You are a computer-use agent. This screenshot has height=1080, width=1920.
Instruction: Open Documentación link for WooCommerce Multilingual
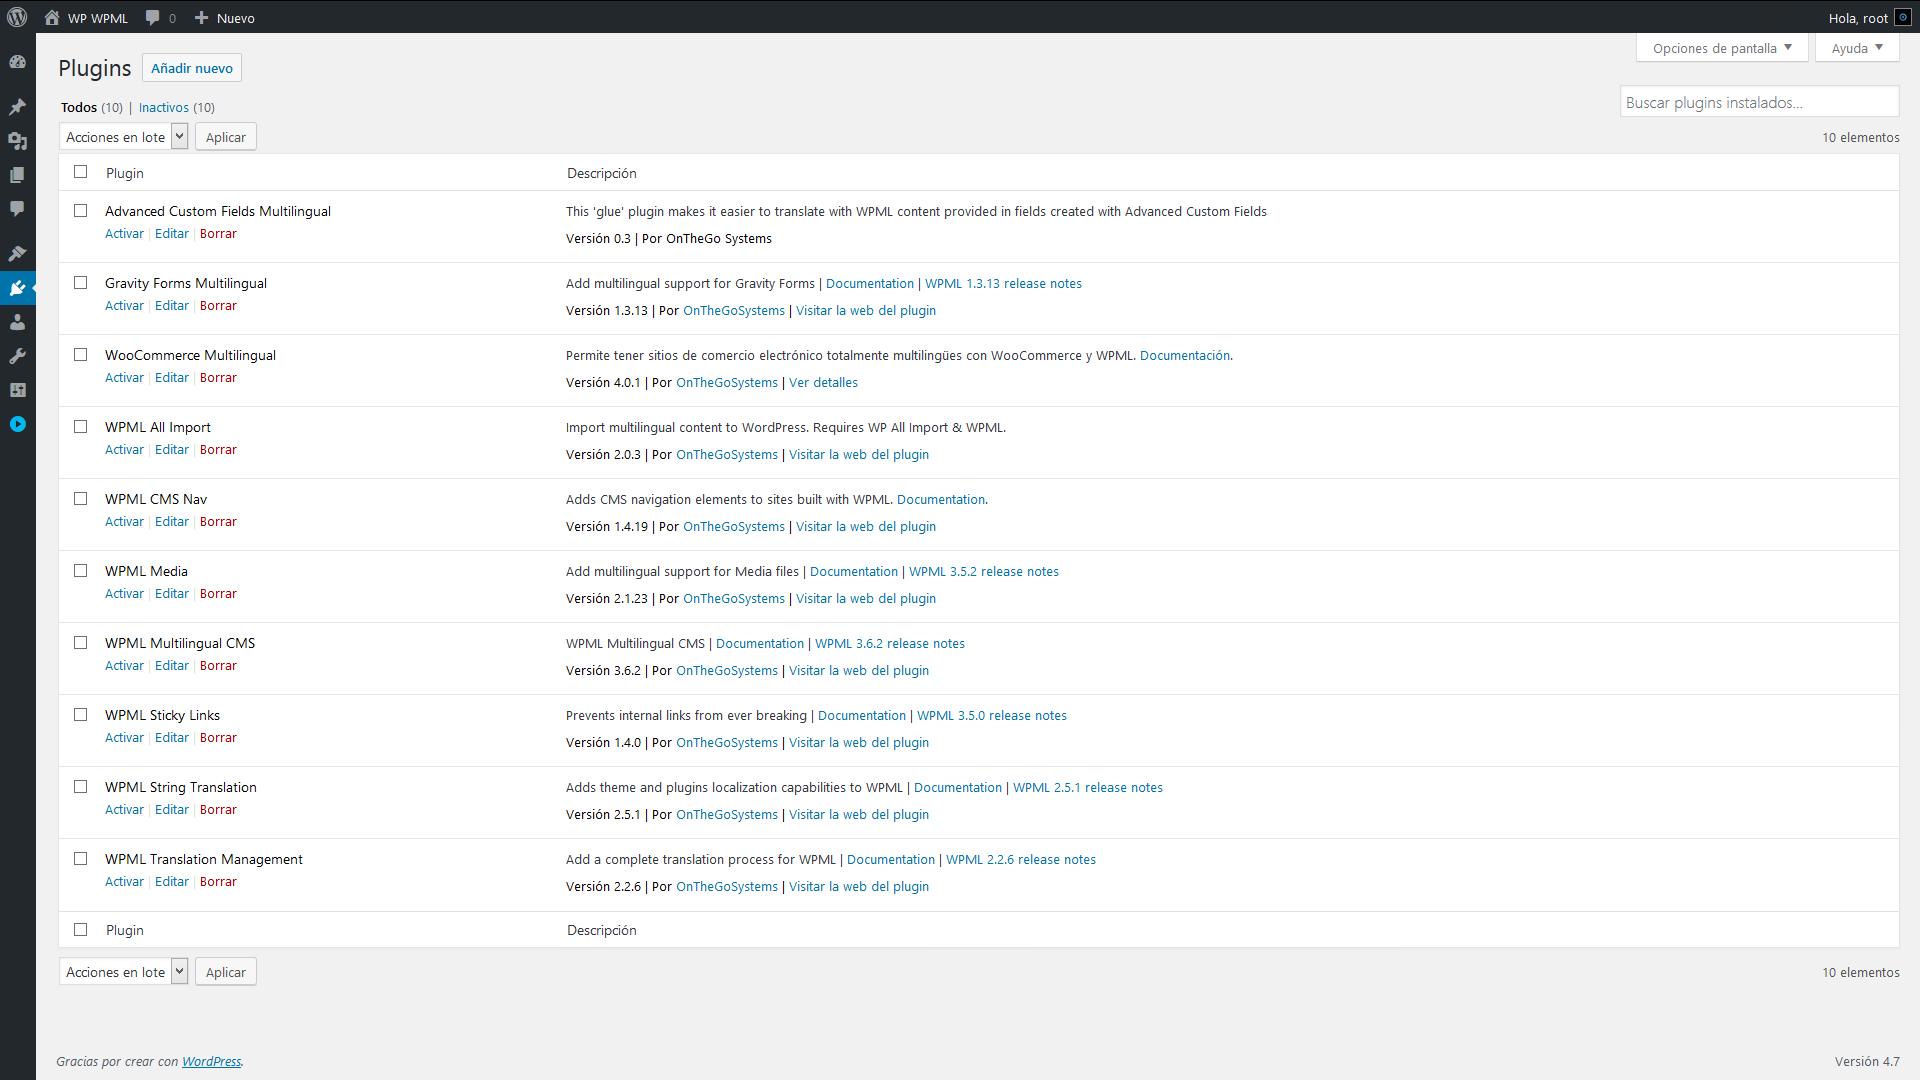1185,356
